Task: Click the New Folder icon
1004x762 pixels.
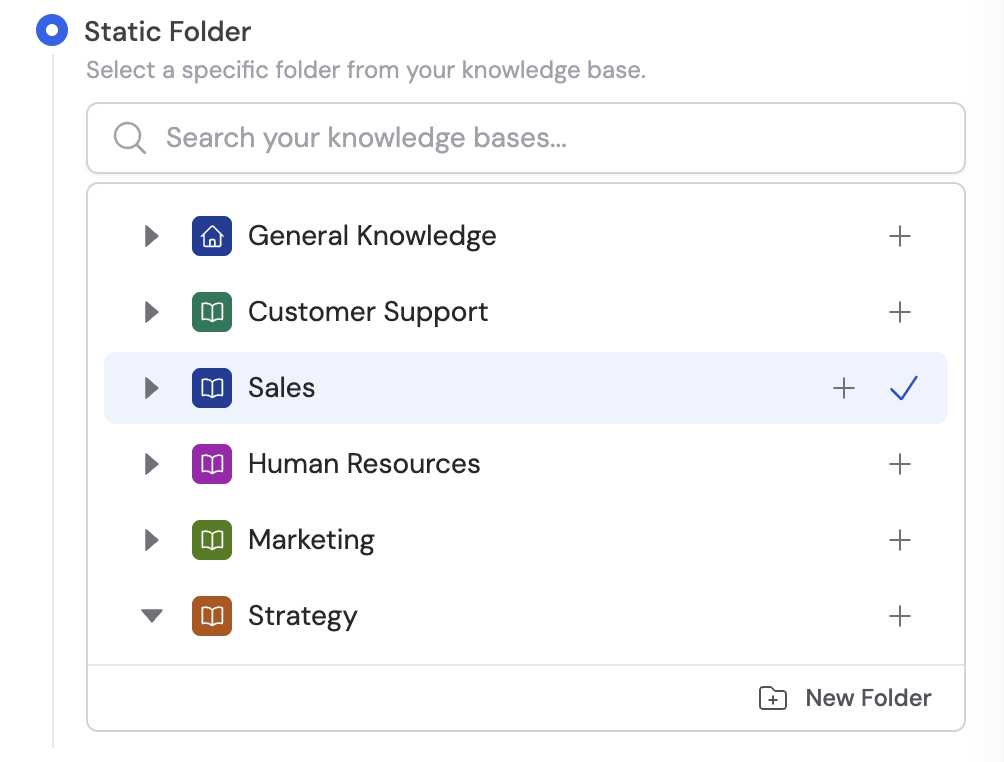Action: (772, 698)
